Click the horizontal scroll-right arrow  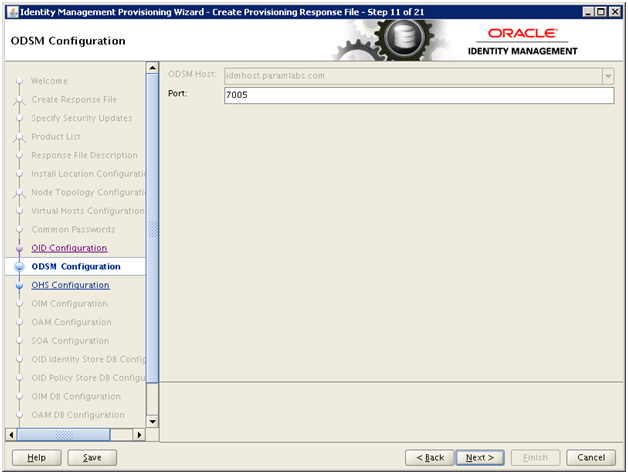pyautogui.click(x=139, y=435)
